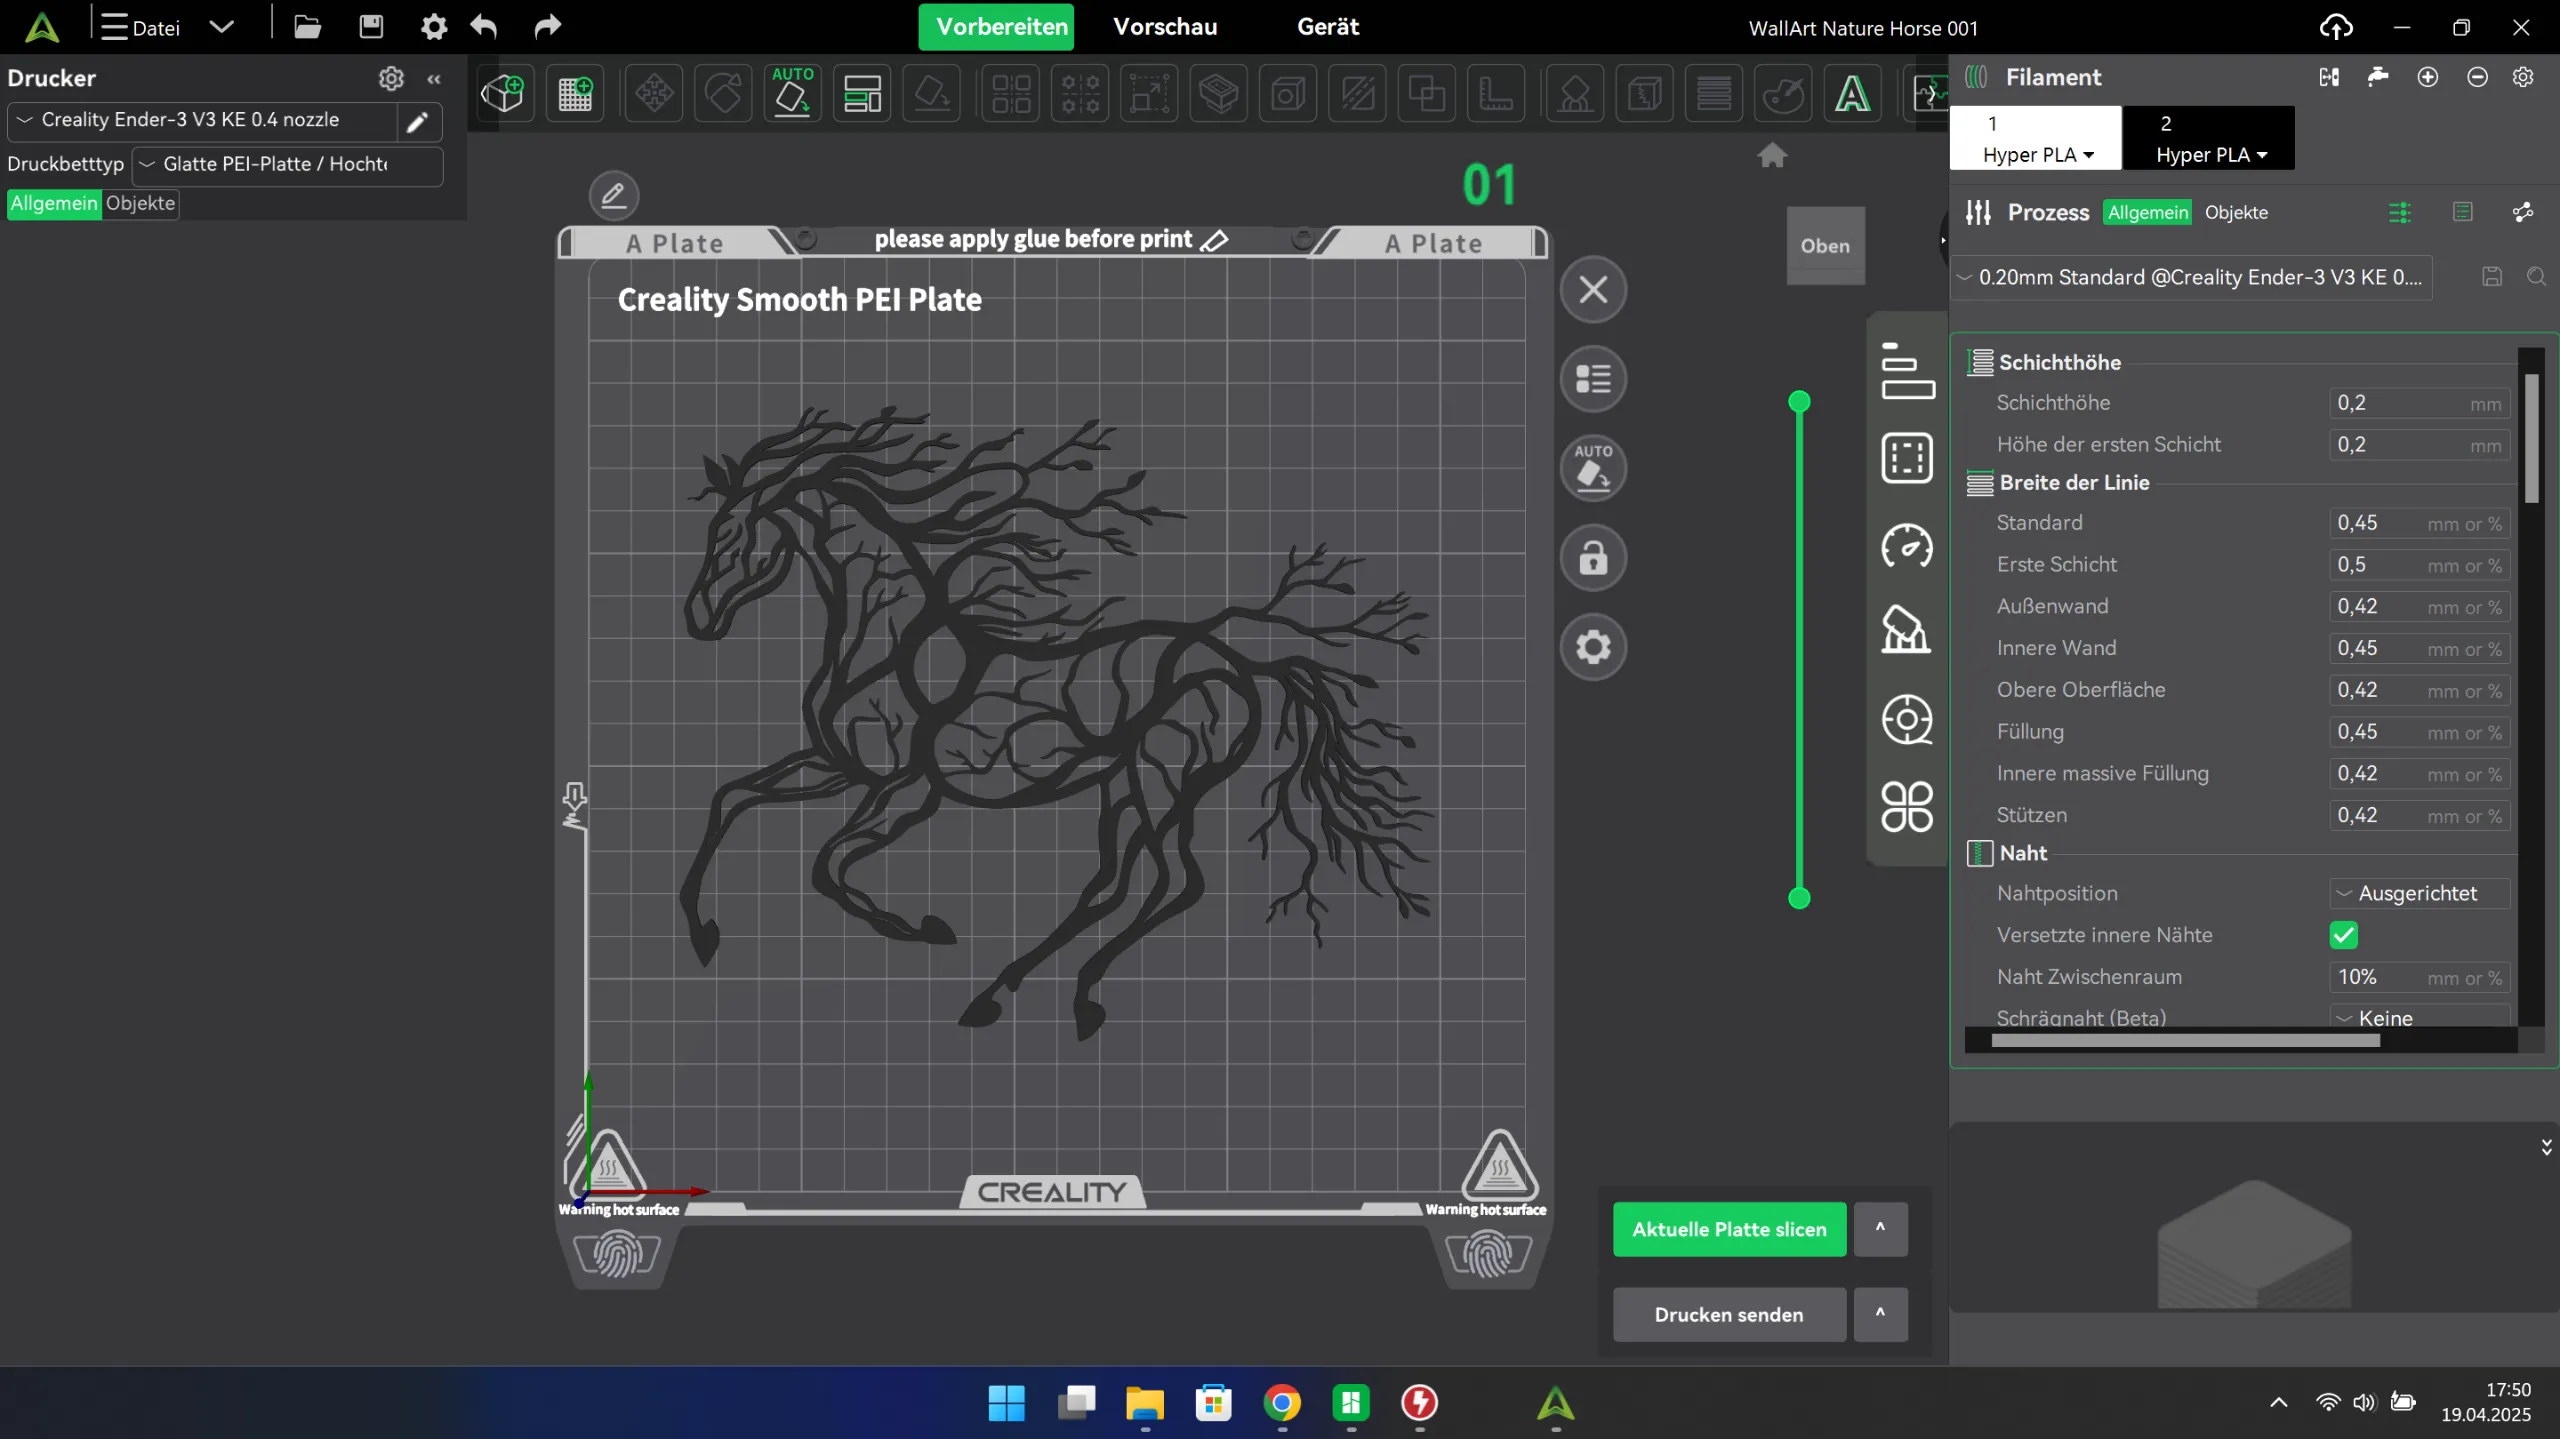
Task: Click the auto orient toolbar icon
Action: point(792,93)
